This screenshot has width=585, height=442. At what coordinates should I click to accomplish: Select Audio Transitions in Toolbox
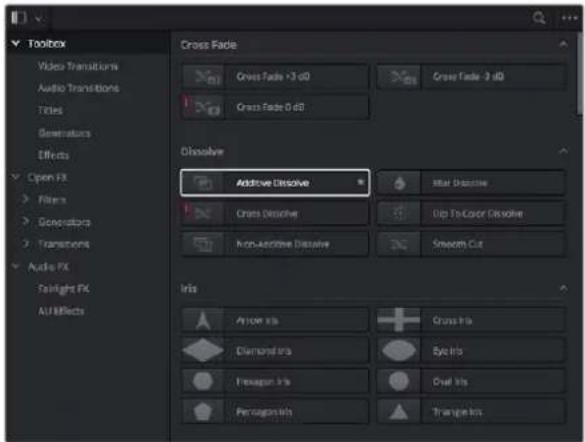[78, 88]
